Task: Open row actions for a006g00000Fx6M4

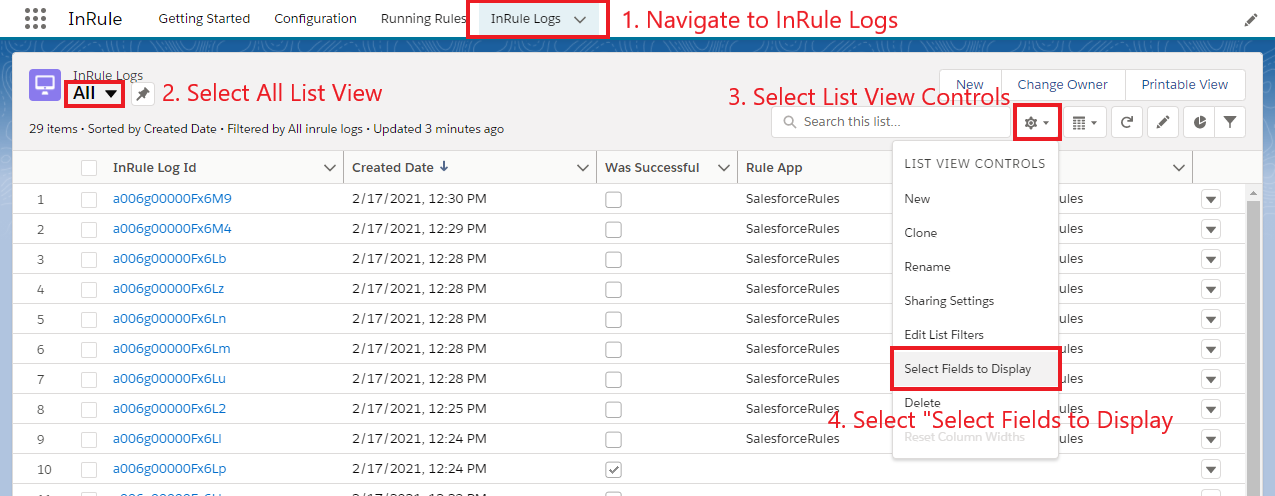Action: [1211, 229]
